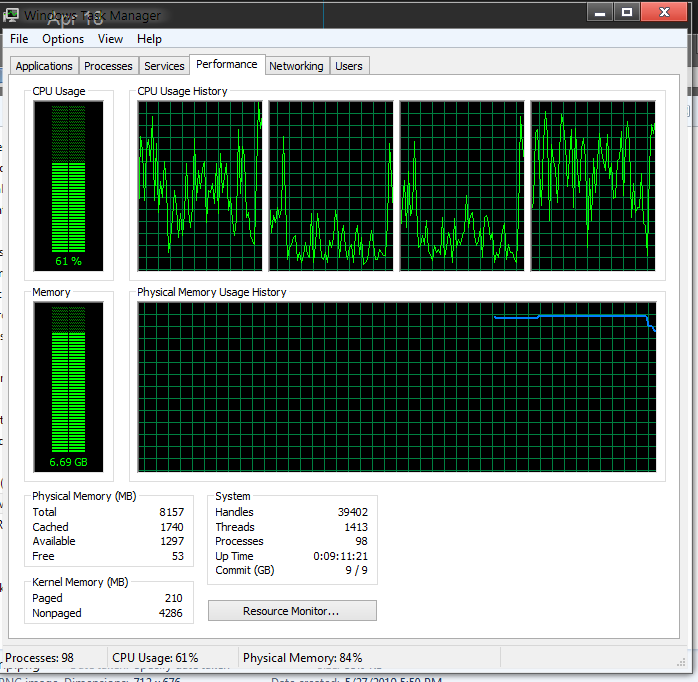
Task: Open the View menu
Action: tap(110, 39)
